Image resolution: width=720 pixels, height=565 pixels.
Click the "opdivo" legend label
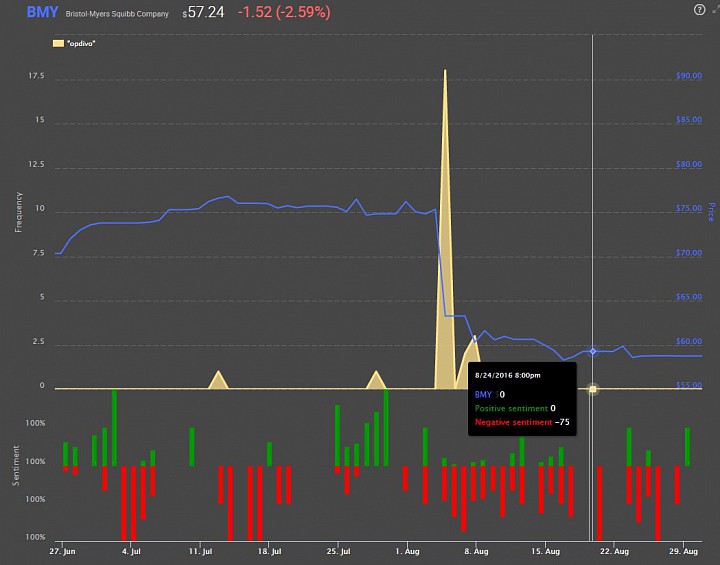point(81,44)
